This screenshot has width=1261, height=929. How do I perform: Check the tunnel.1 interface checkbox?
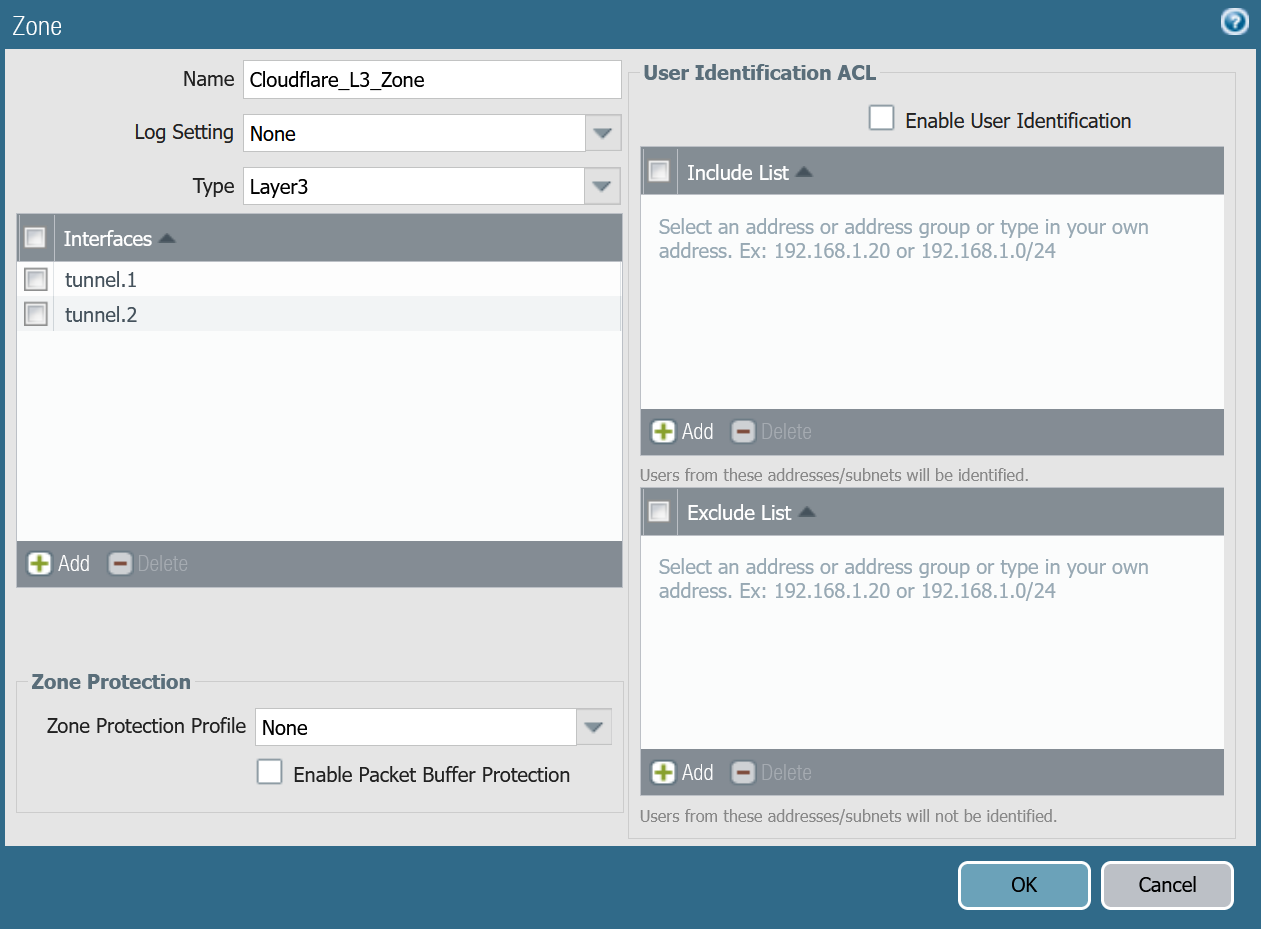pos(35,279)
